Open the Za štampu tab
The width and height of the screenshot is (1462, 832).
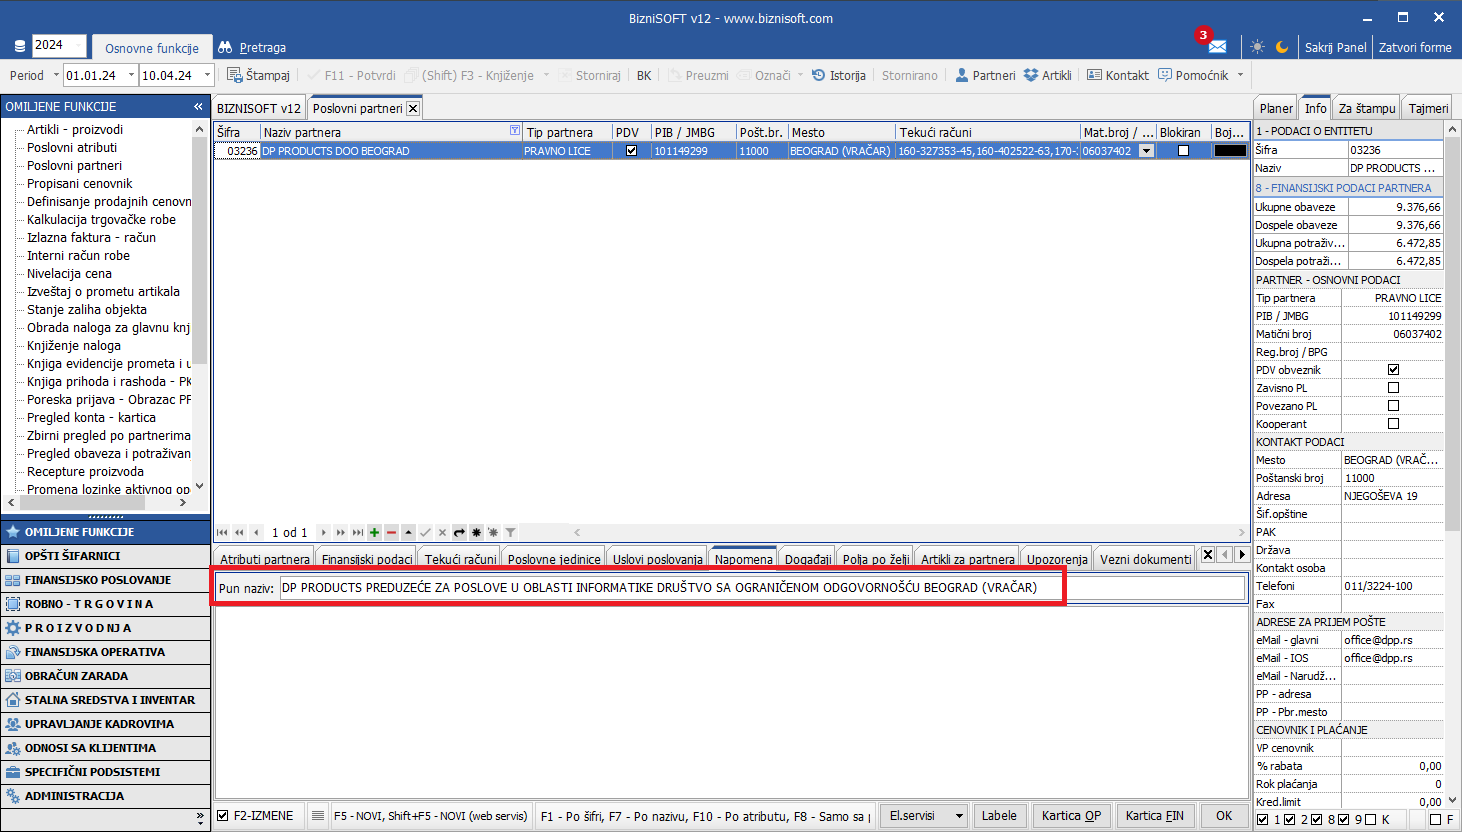coord(1366,108)
